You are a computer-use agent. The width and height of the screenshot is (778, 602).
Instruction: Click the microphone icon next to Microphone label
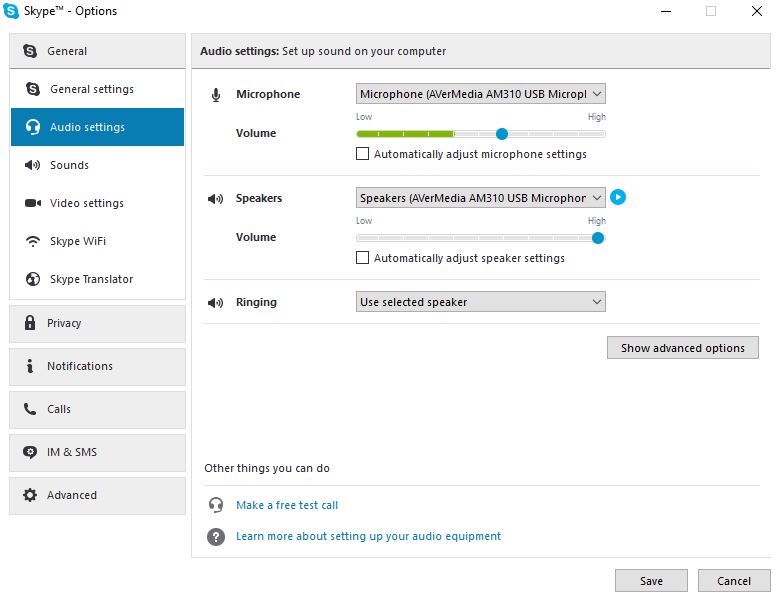[x=216, y=95]
